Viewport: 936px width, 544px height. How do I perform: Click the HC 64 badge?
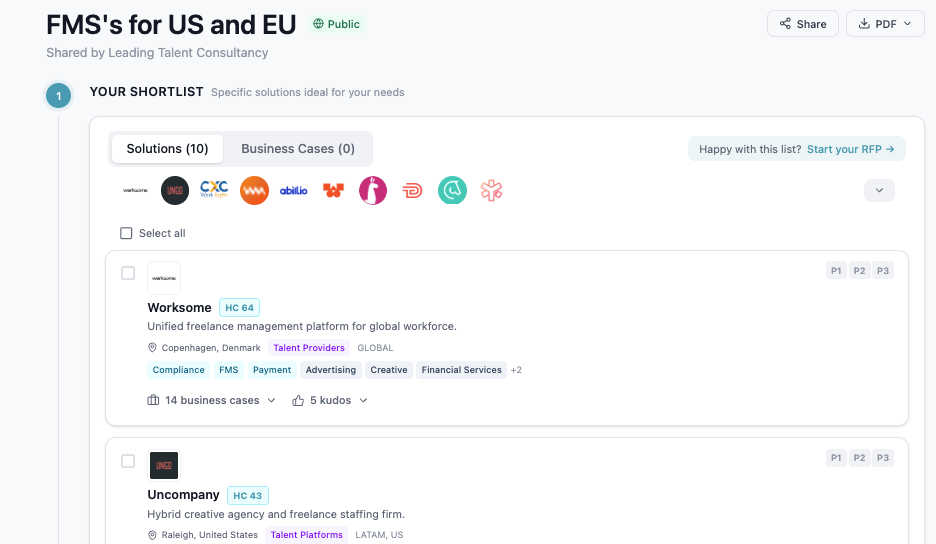(239, 308)
